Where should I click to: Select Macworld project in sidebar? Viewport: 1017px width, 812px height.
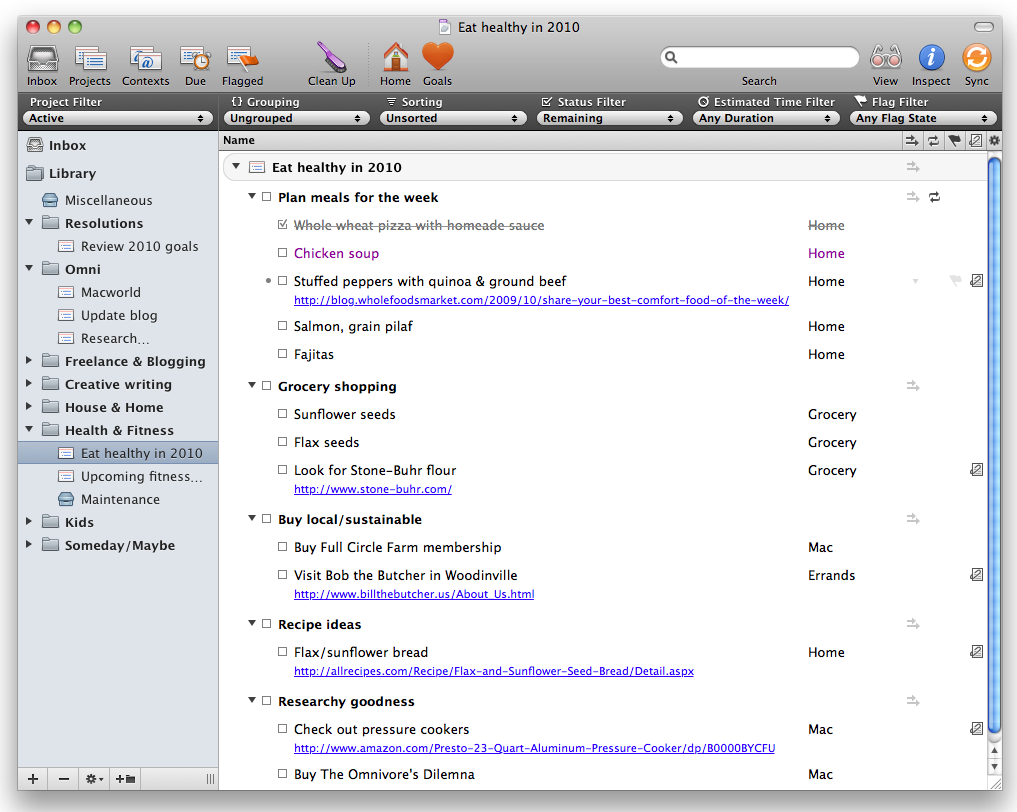(x=110, y=293)
